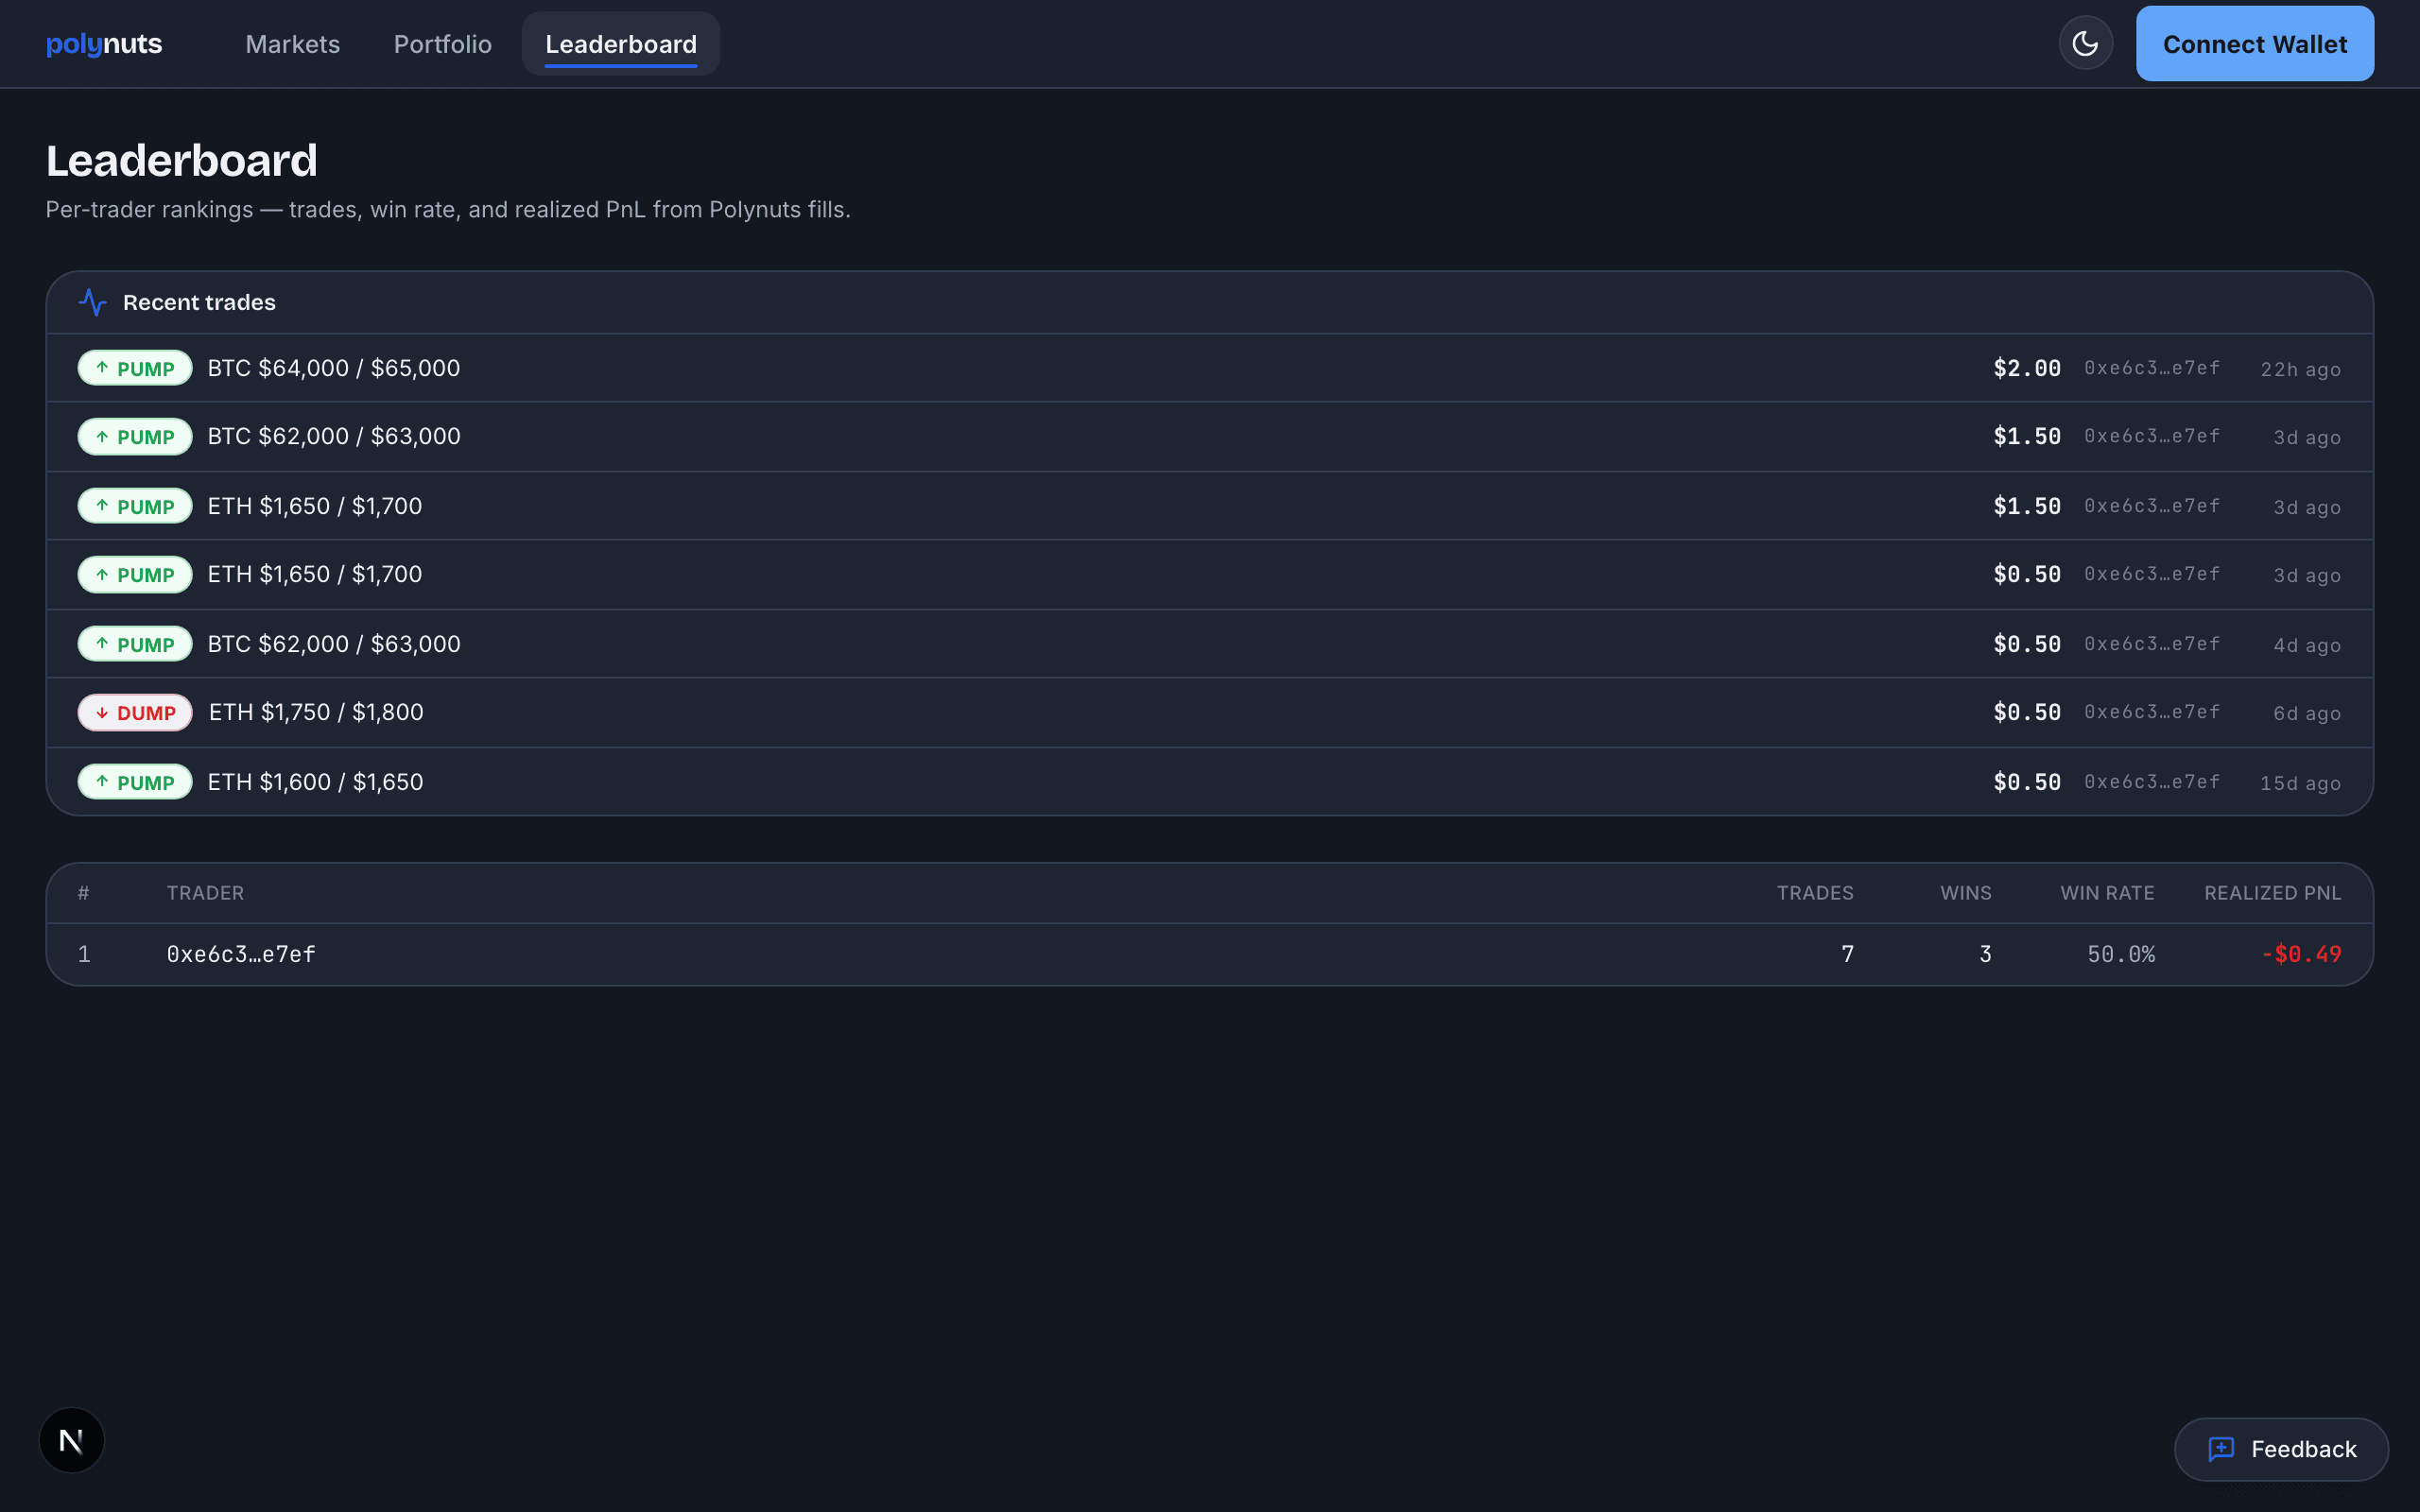Click PUMP badge on ETH $1,600 / $1,650 row
The image size is (2420, 1512).
tap(135, 782)
